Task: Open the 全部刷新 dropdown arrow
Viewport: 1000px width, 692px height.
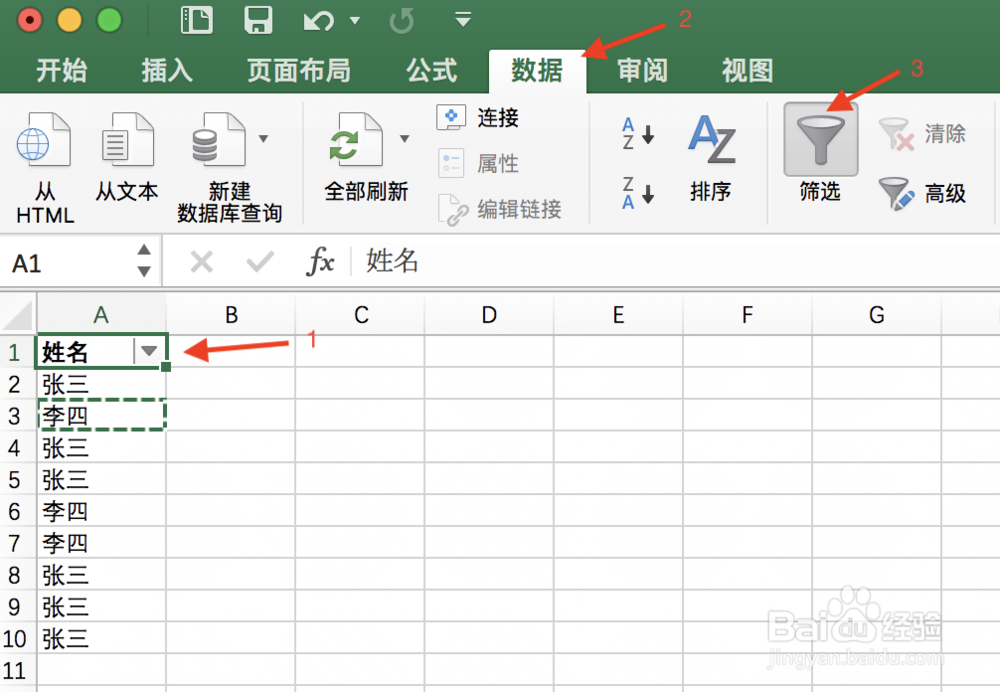Action: 404,138
